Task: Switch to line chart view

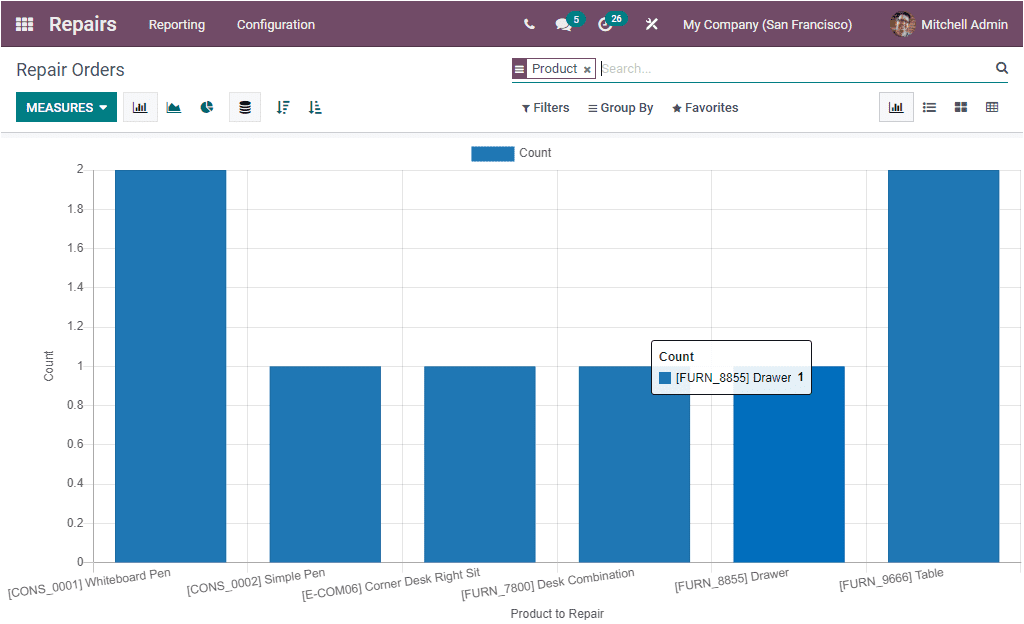Action: pos(173,107)
